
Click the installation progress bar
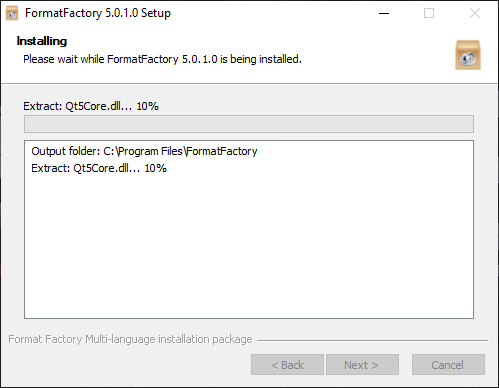coord(249,124)
